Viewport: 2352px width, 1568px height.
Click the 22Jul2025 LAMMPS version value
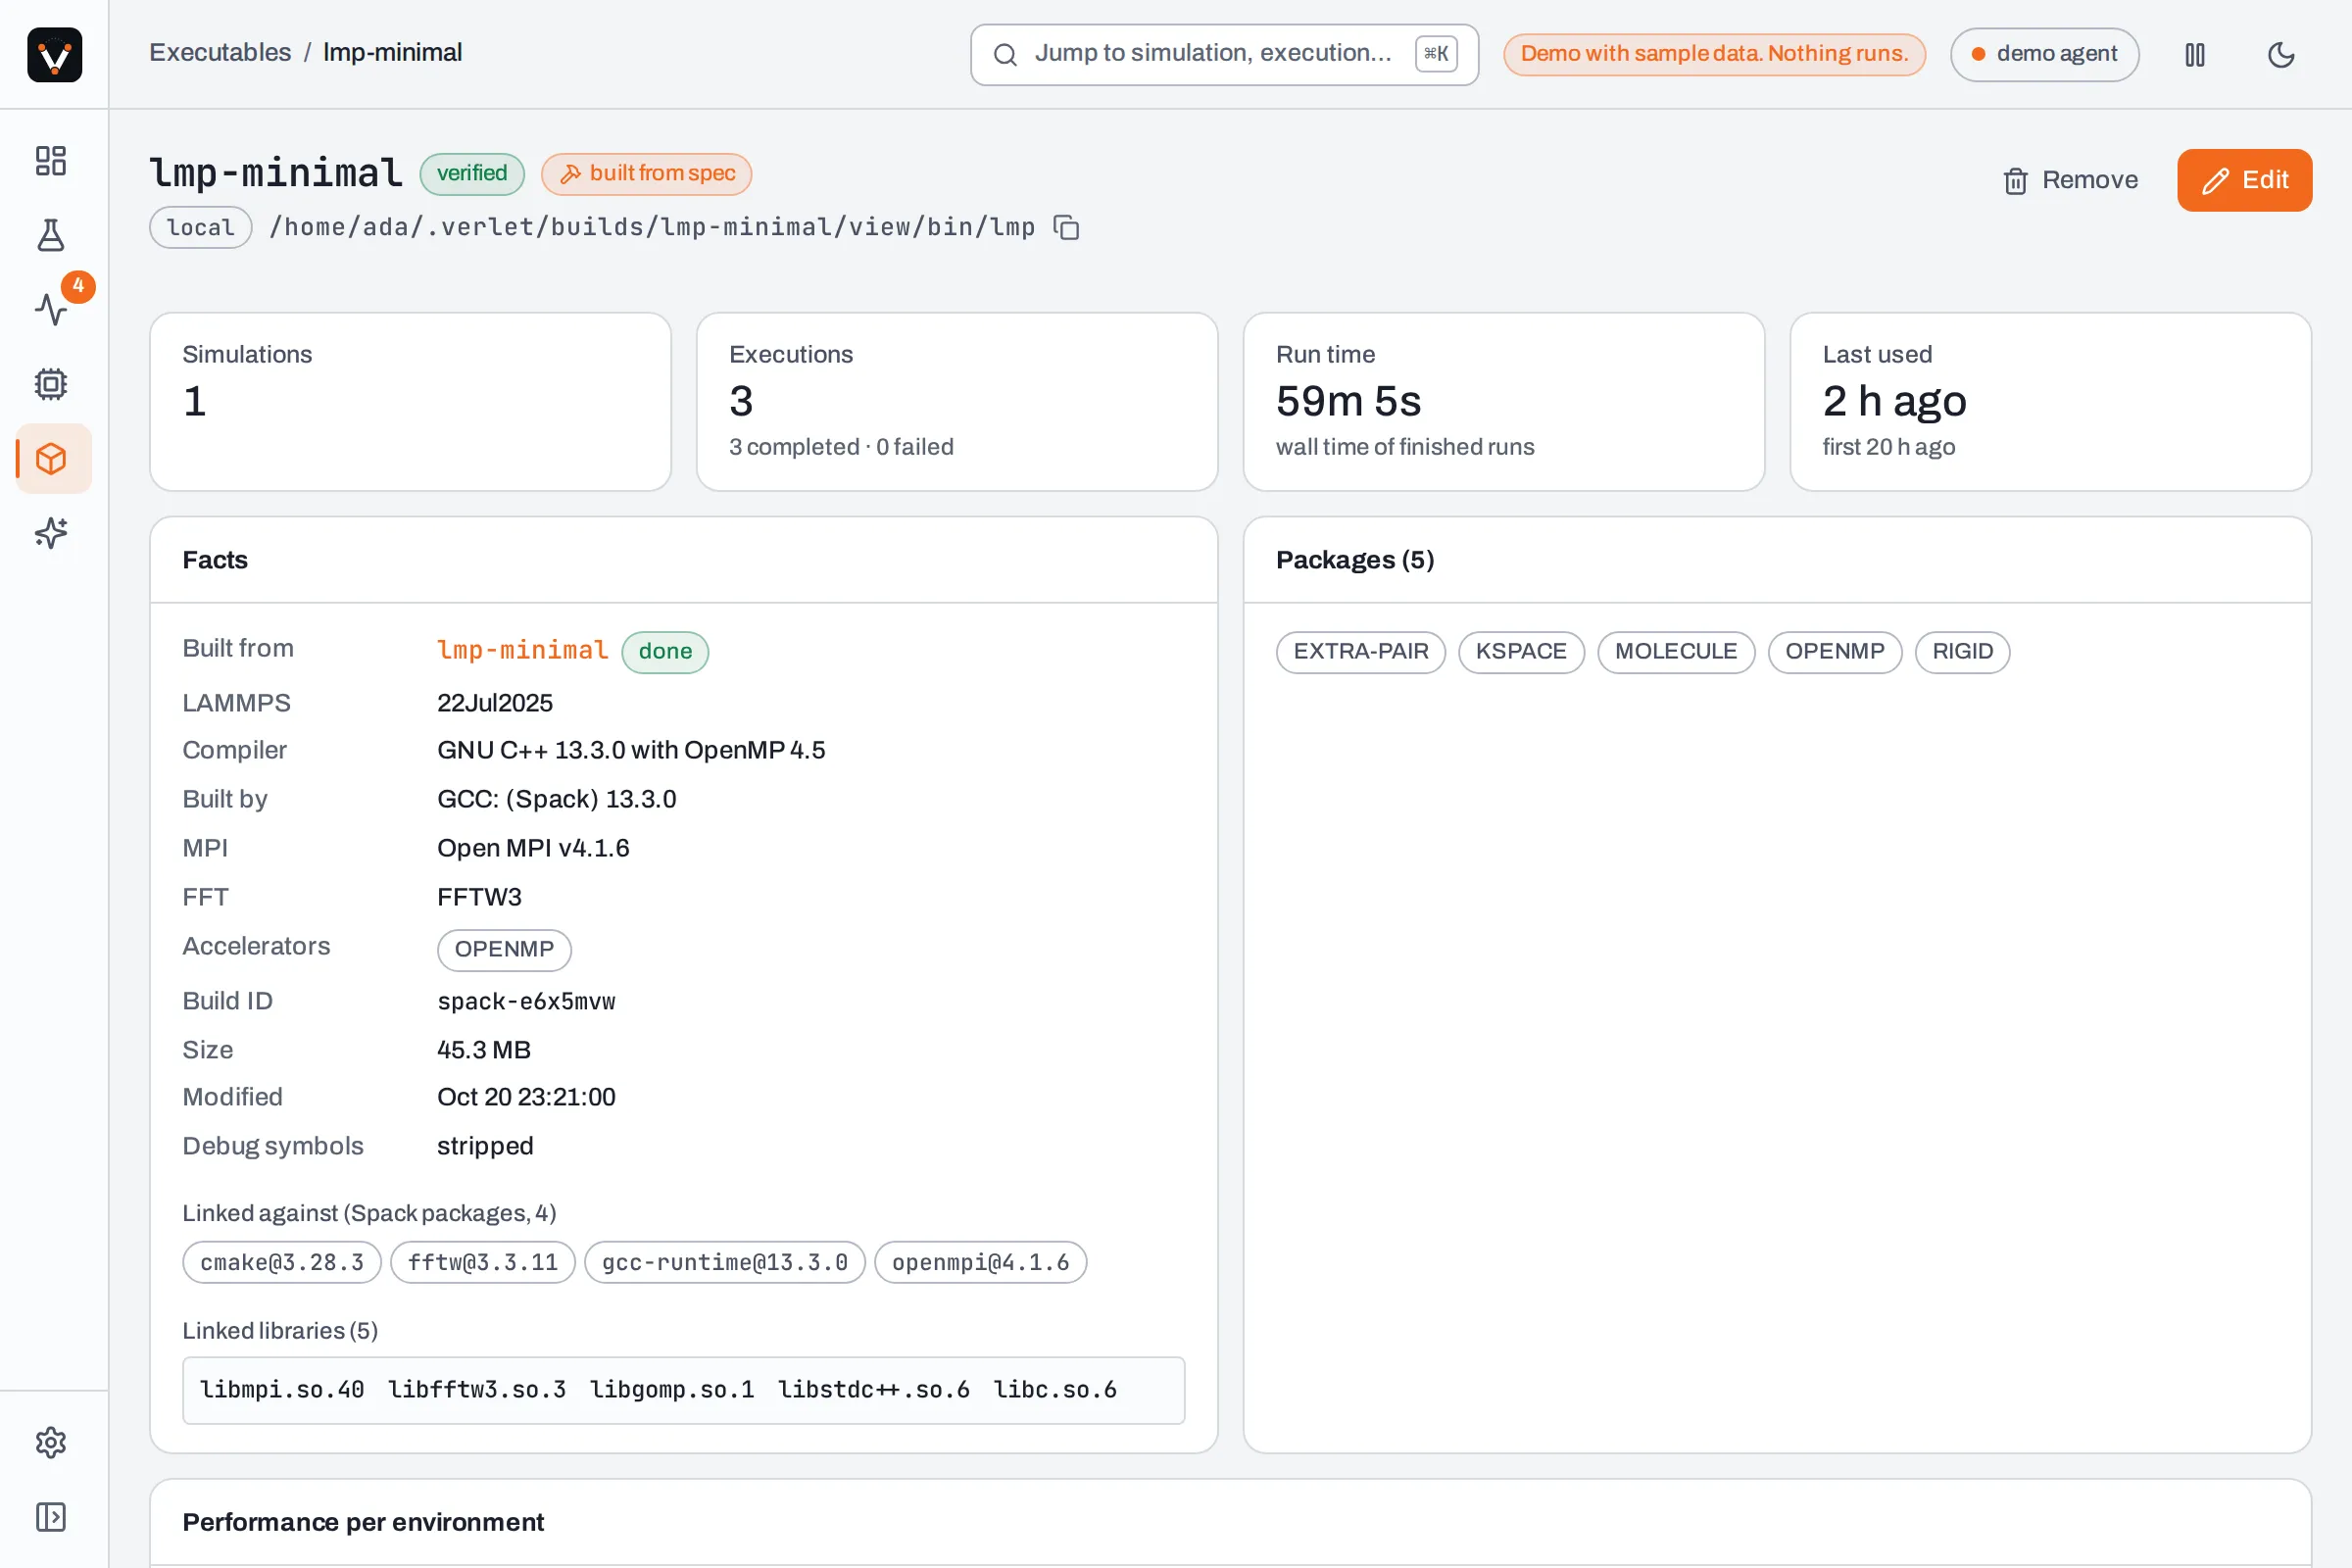coord(495,703)
